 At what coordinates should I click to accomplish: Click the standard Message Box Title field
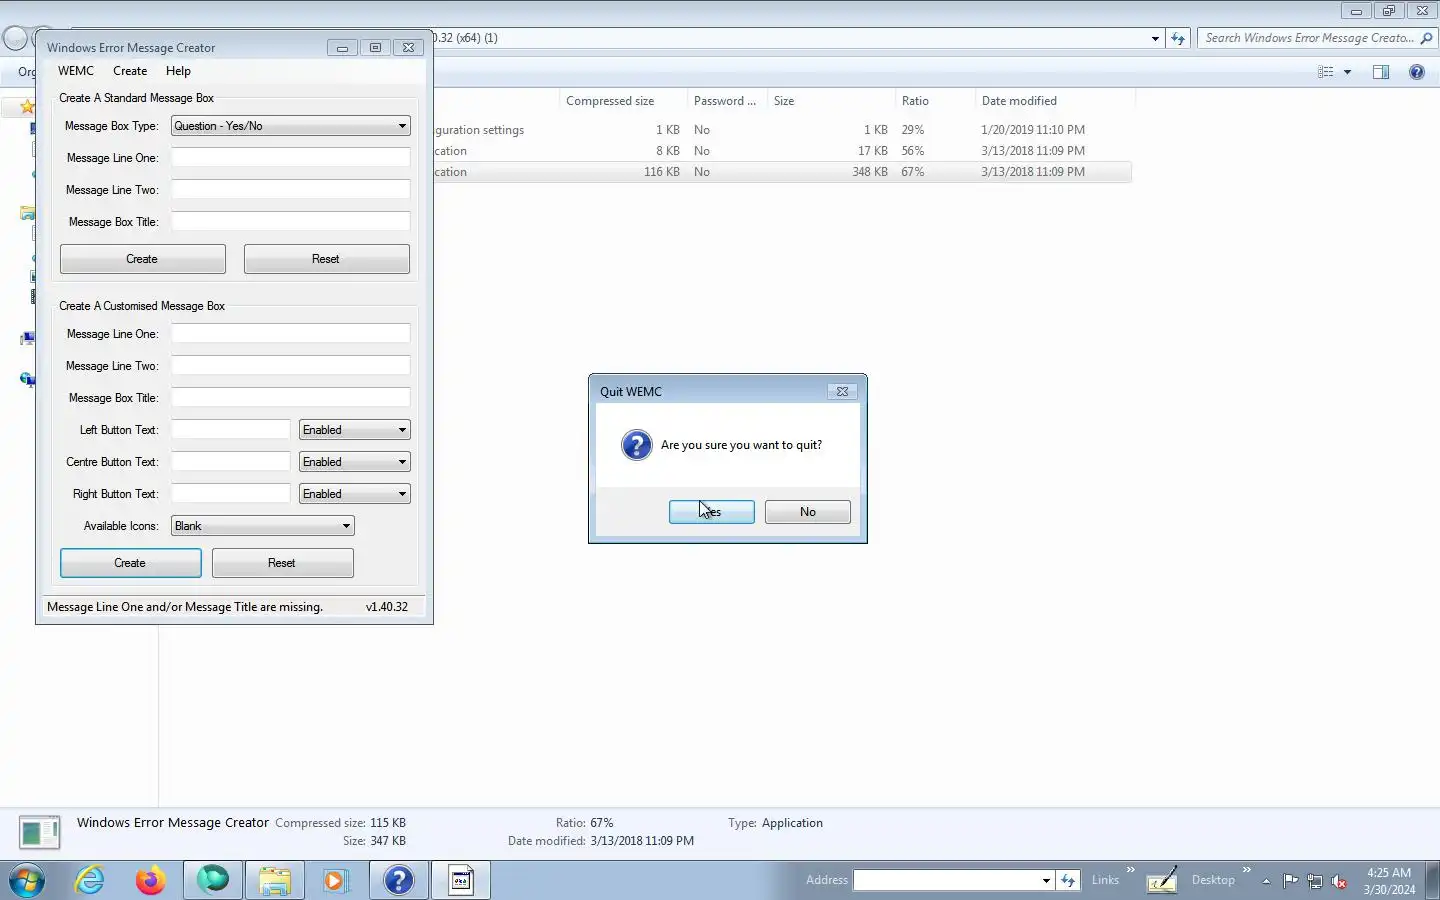(291, 222)
